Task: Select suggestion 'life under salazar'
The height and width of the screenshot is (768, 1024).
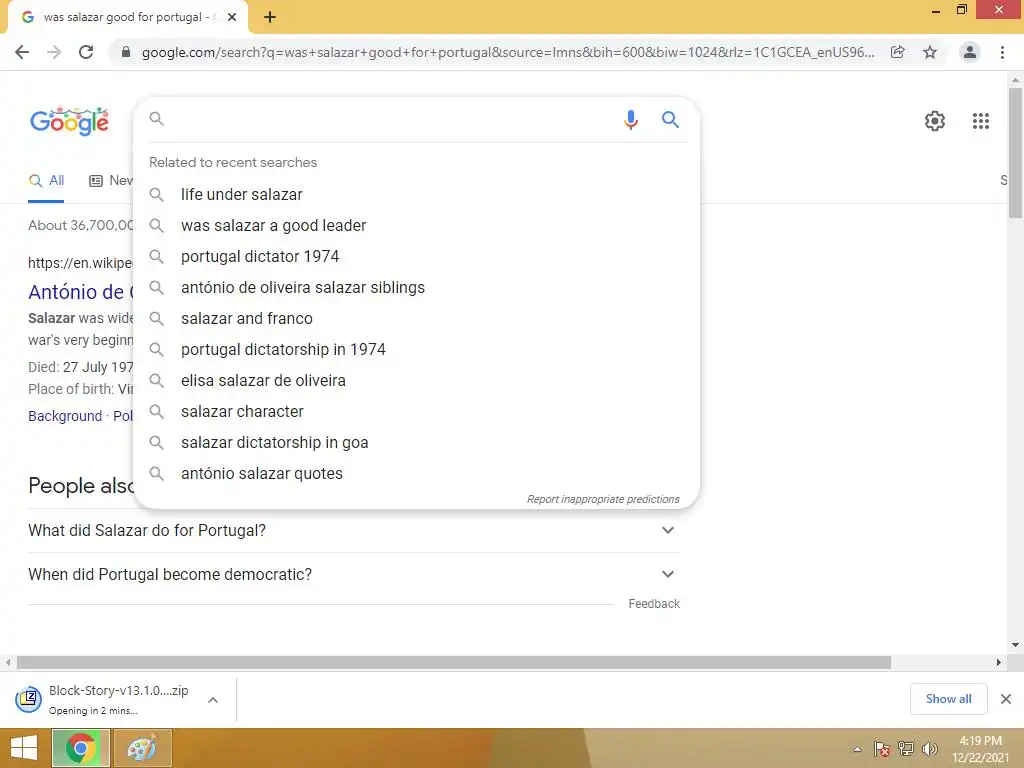Action: [x=416, y=195]
